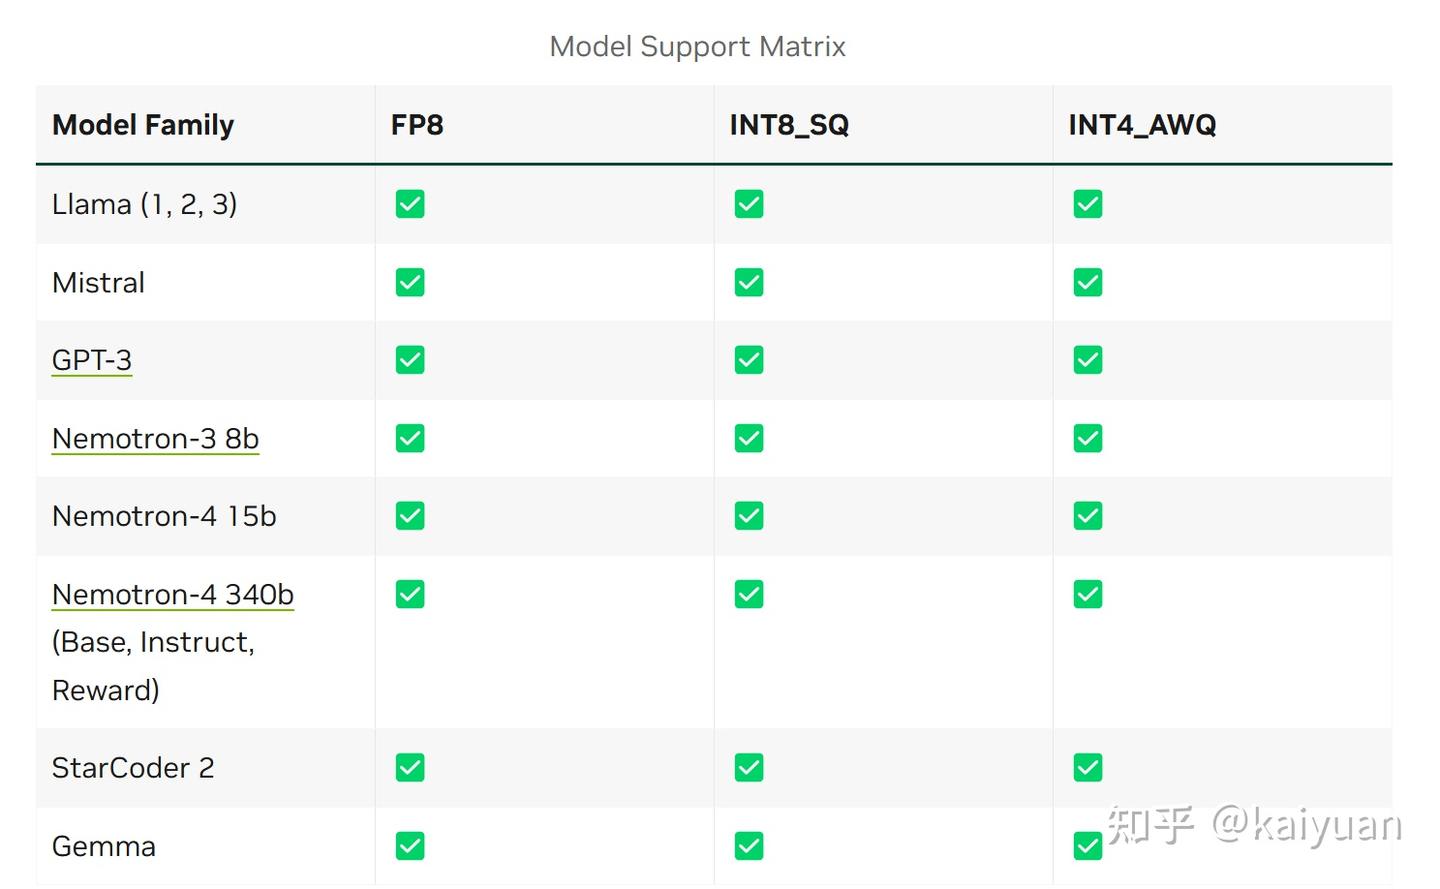Click the INT4_AWQ checkmark for GPT-3

coord(1088,360)
